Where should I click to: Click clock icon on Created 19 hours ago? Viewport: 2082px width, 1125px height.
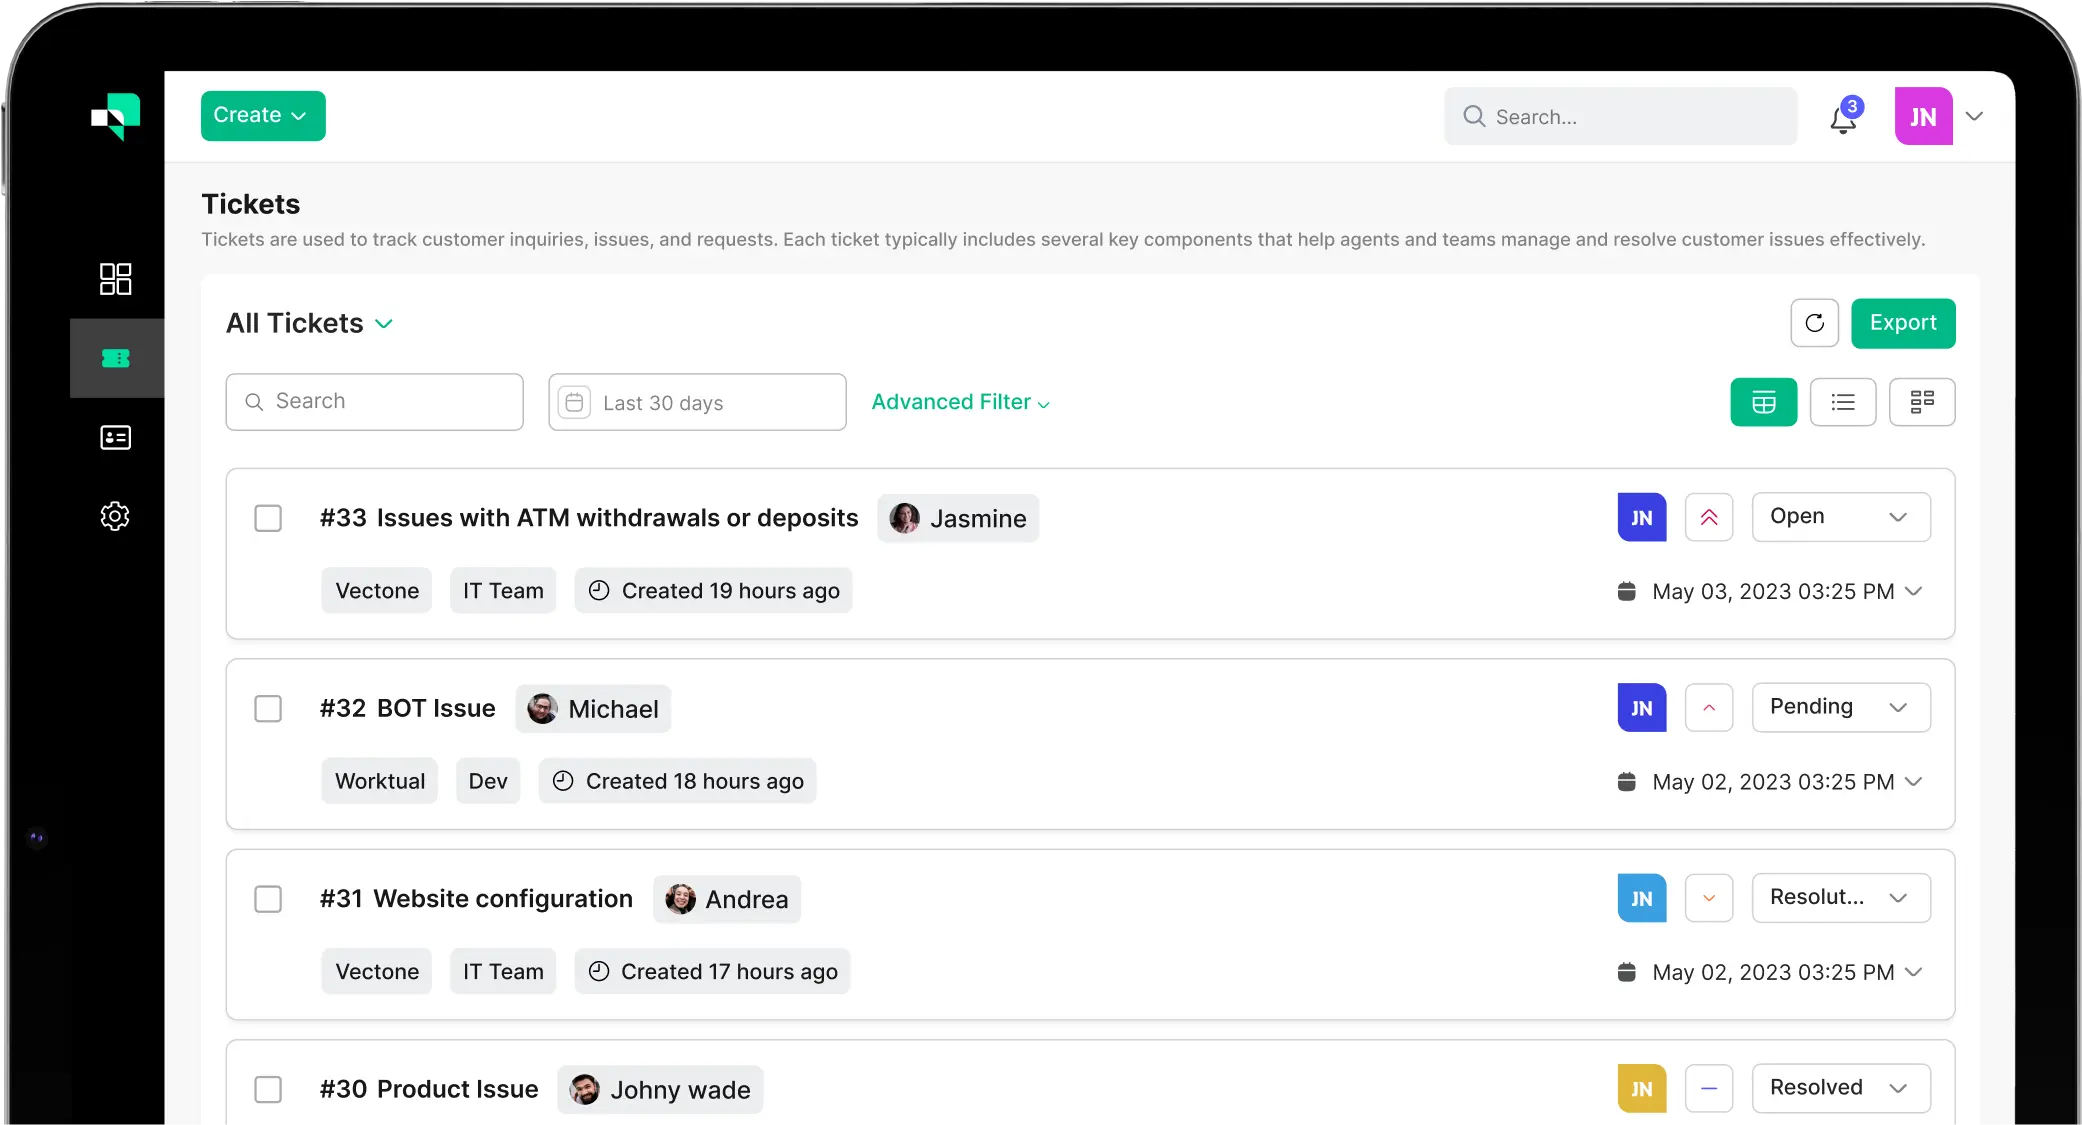click(x=599, y=590)
